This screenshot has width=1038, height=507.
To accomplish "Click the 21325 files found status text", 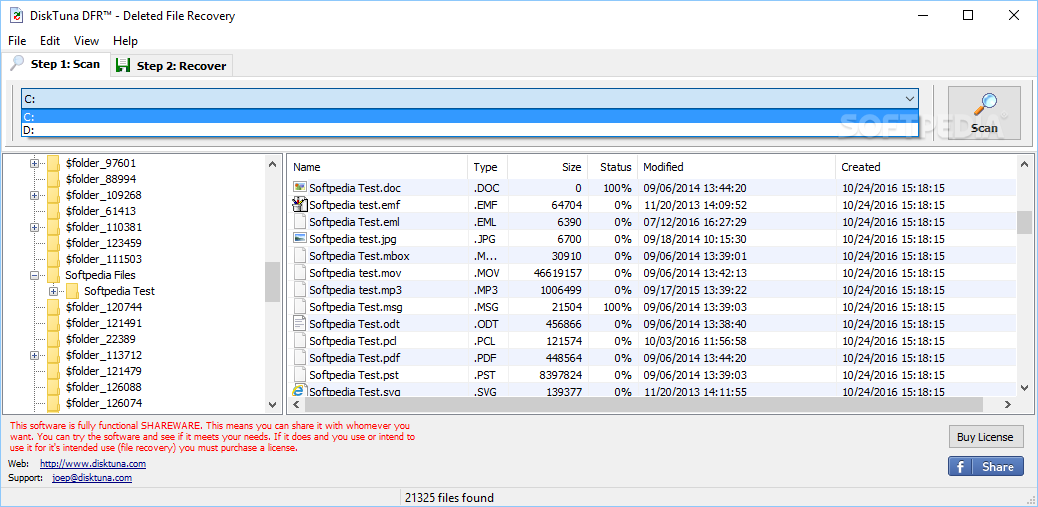I will (x=449, y=498).
